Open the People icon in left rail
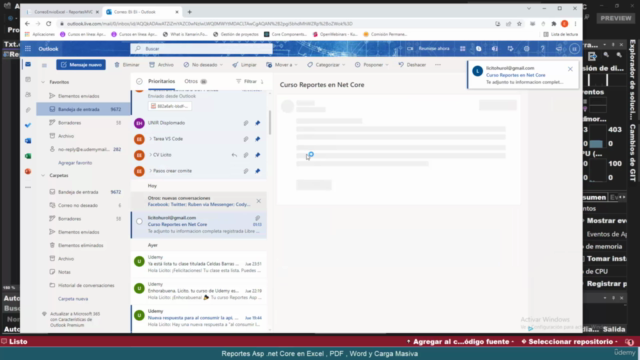This screenshot has width=640, height=360. (28, 95)
